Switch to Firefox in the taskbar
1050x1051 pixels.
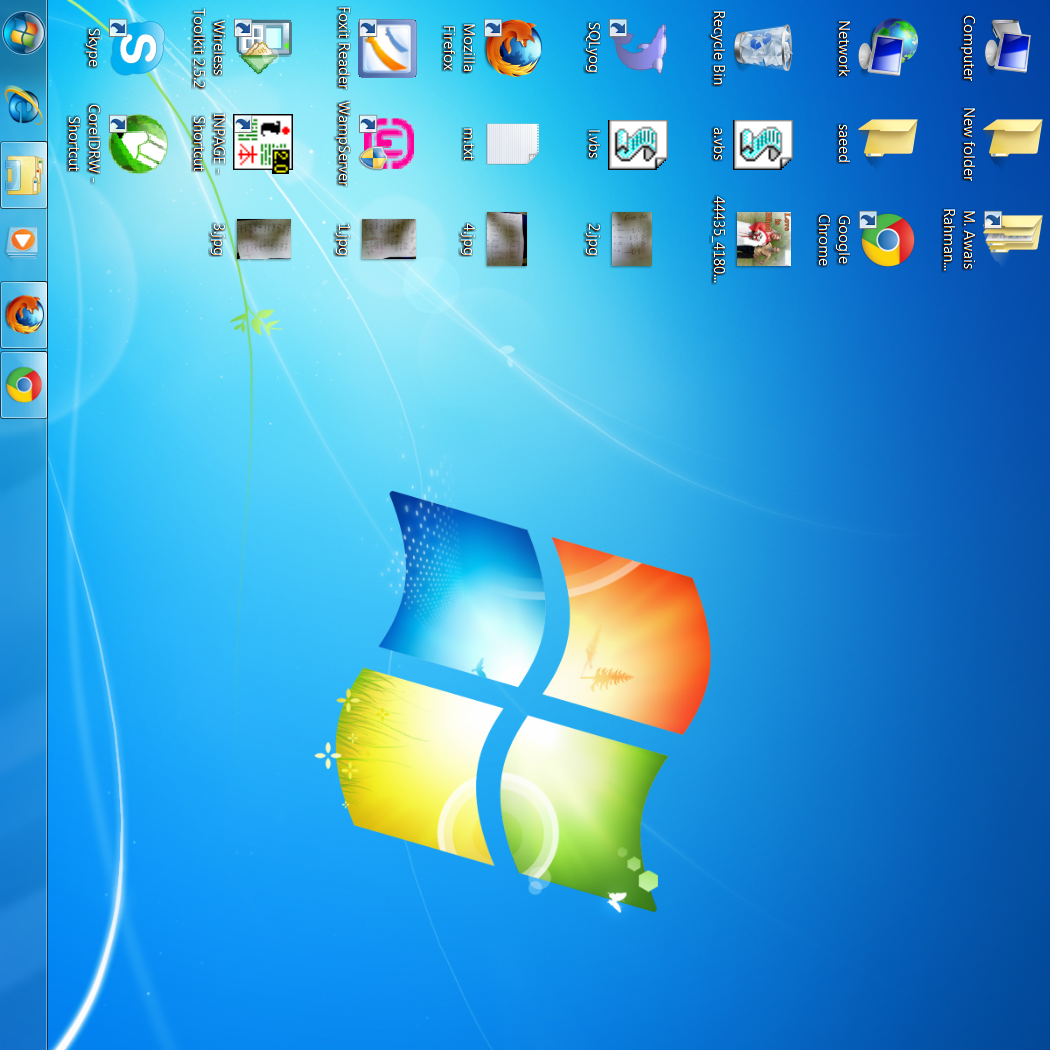coord(23,314)
